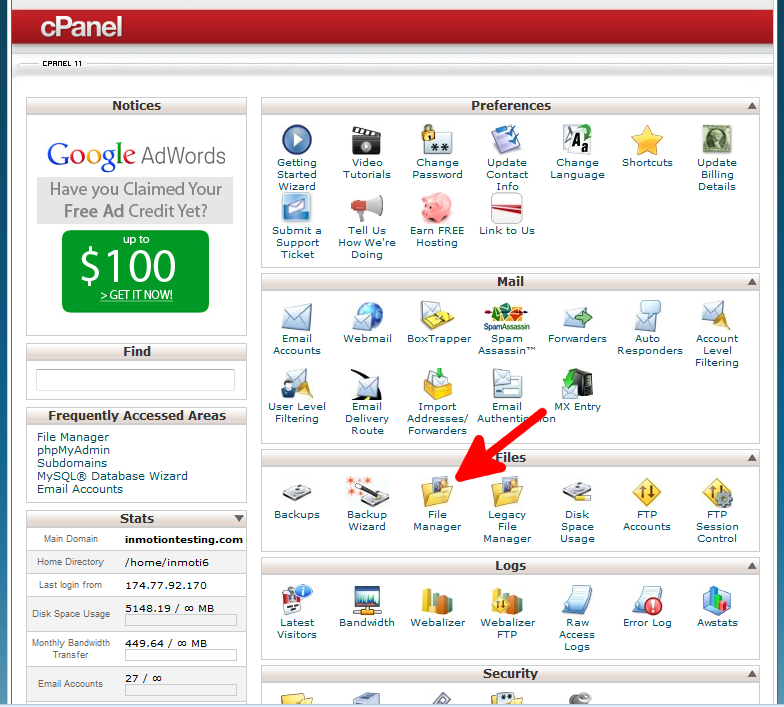Open Video Tutorials clapperboard icon
This screenshot has height=707, width=784.
[x=366, y=140]
